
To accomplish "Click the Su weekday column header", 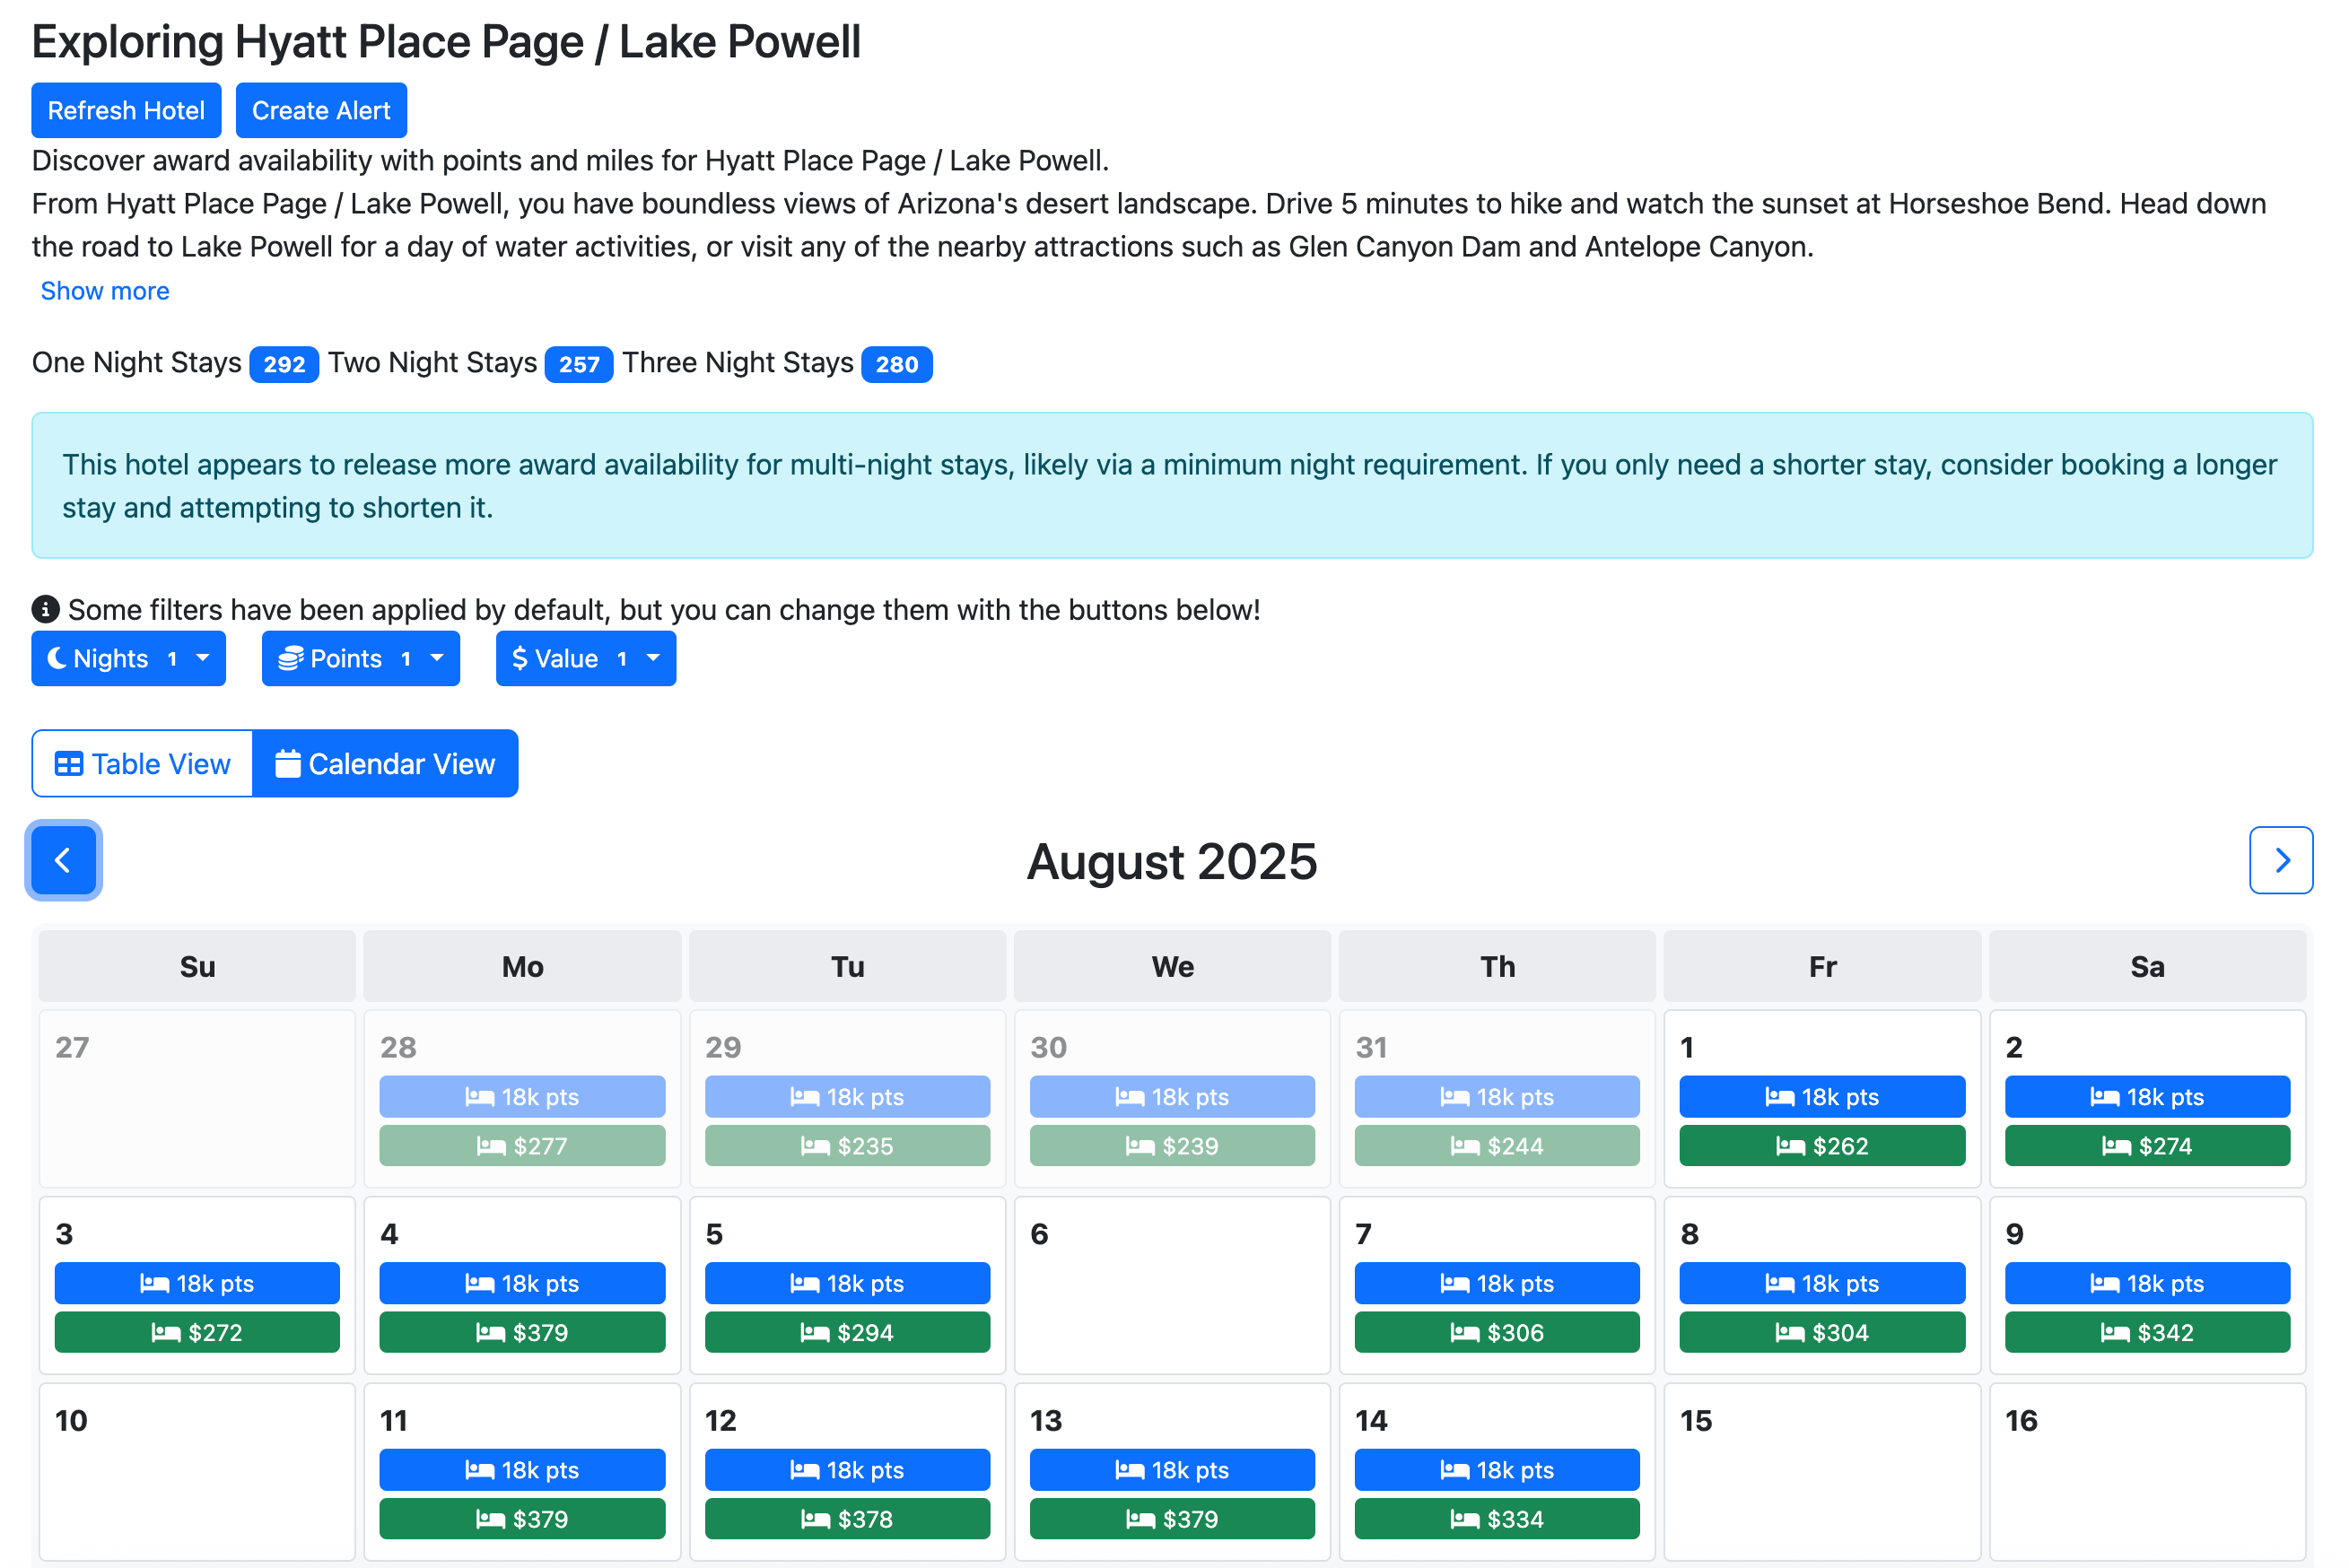I will (x=197, y=966).
